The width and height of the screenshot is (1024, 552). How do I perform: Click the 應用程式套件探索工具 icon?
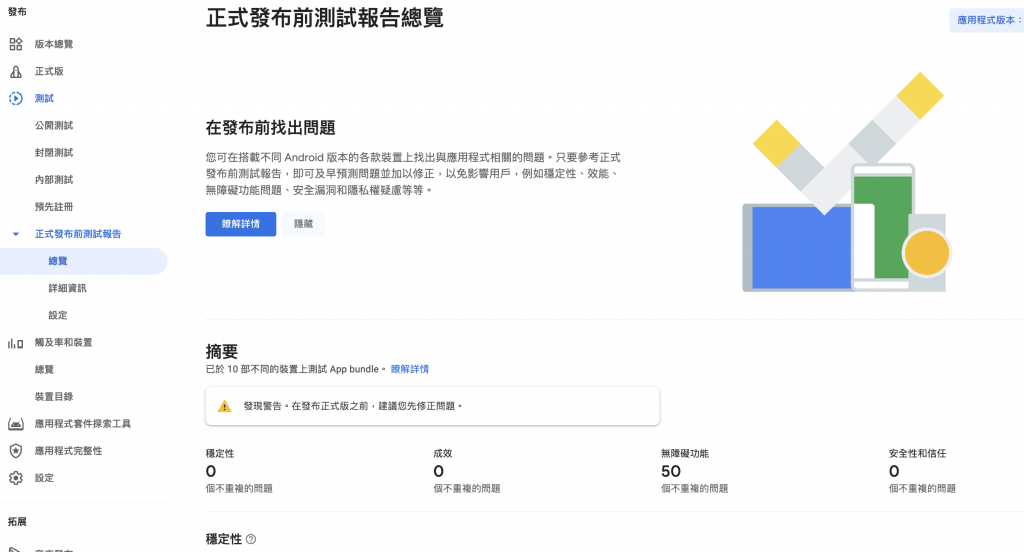pyautogui.click(x=16, y=424)
